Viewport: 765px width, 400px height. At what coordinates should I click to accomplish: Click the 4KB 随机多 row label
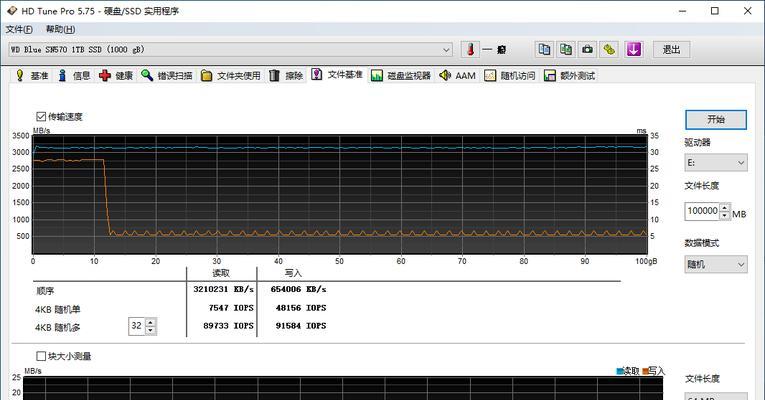coord(58,328)
